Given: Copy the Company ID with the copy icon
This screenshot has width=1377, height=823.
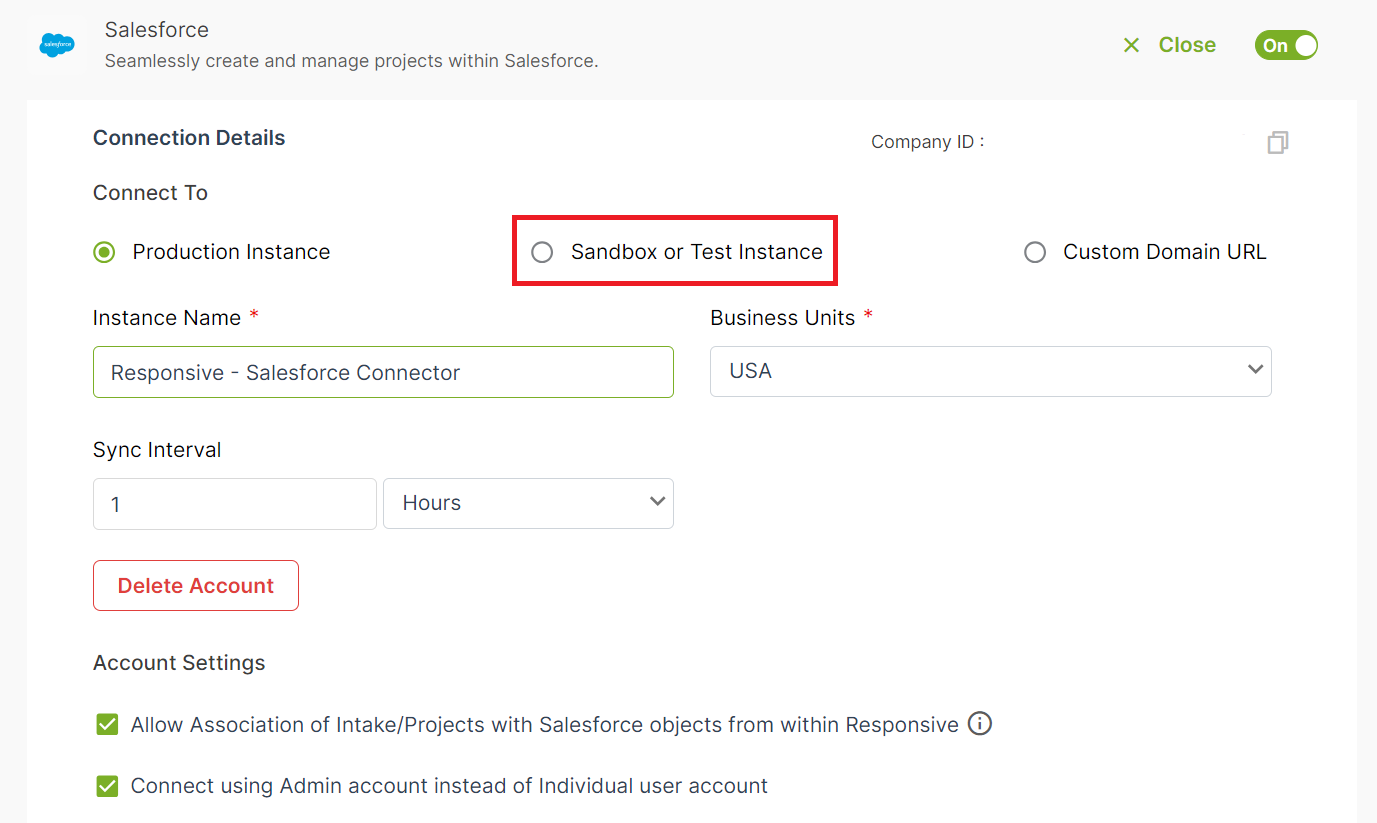Looking at the screenshot, I should (1277, 143).
